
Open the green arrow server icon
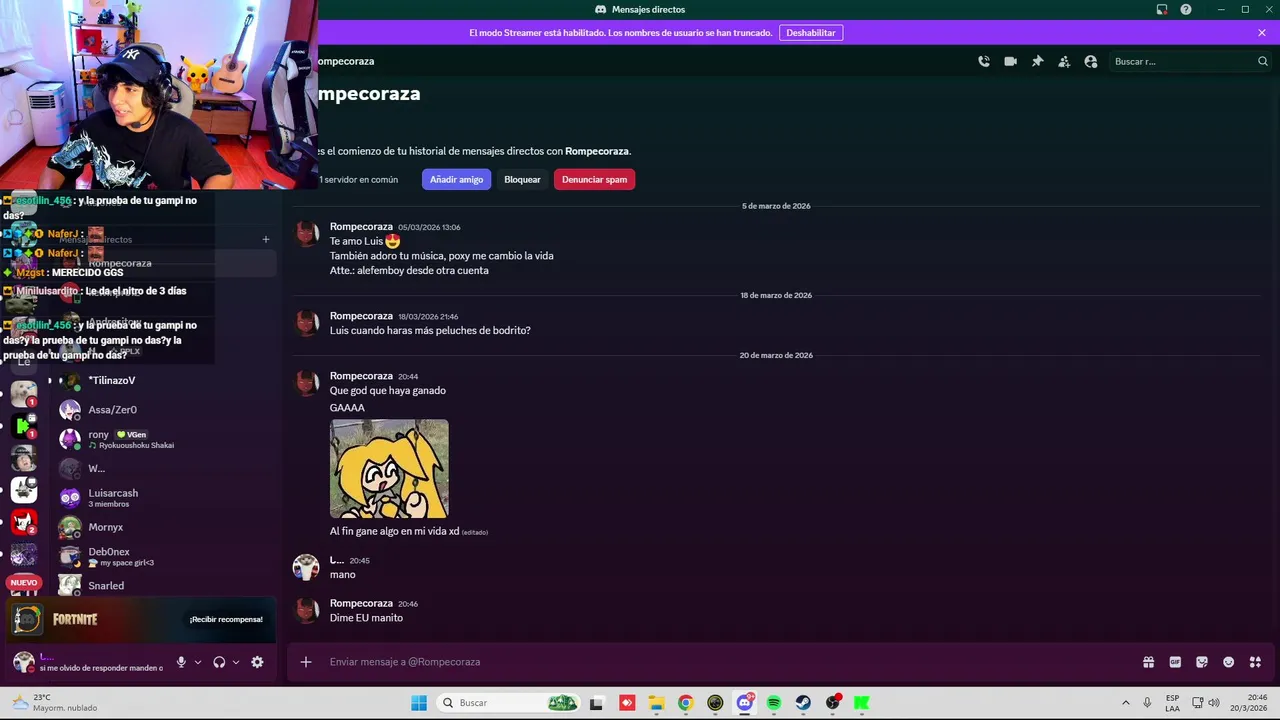coord(24,425)
